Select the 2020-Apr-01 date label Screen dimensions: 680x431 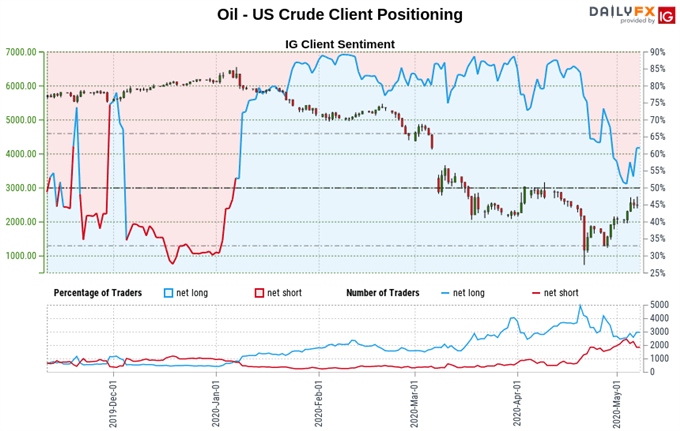517,405
